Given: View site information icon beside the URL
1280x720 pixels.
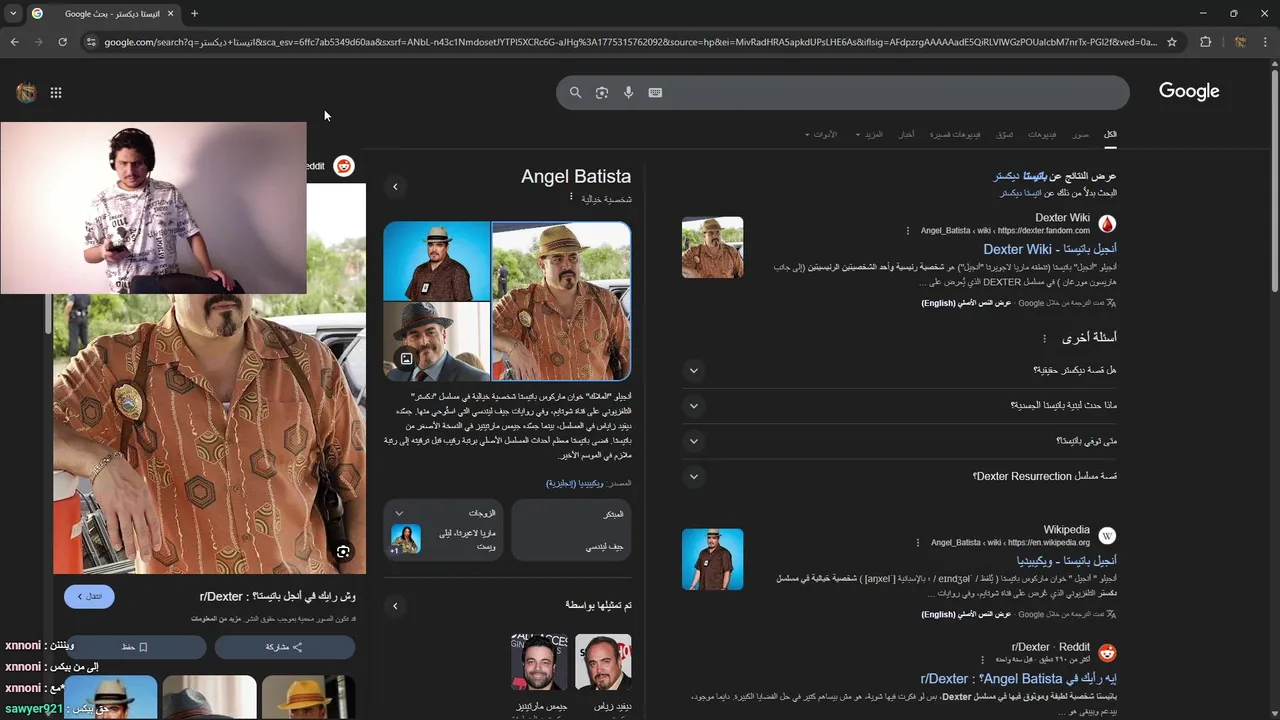Looking at the screenshot, I should point(90,42).
